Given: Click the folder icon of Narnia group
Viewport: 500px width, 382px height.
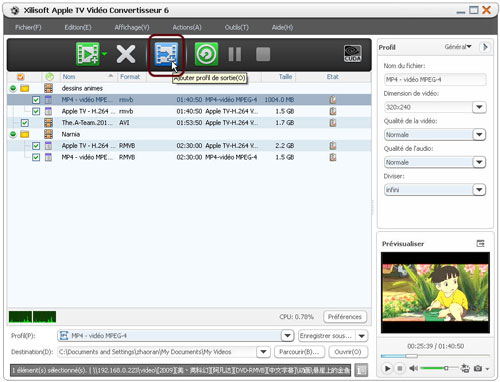Looking at the screenshot, I should pyautogui.click(x=25, y=134).
